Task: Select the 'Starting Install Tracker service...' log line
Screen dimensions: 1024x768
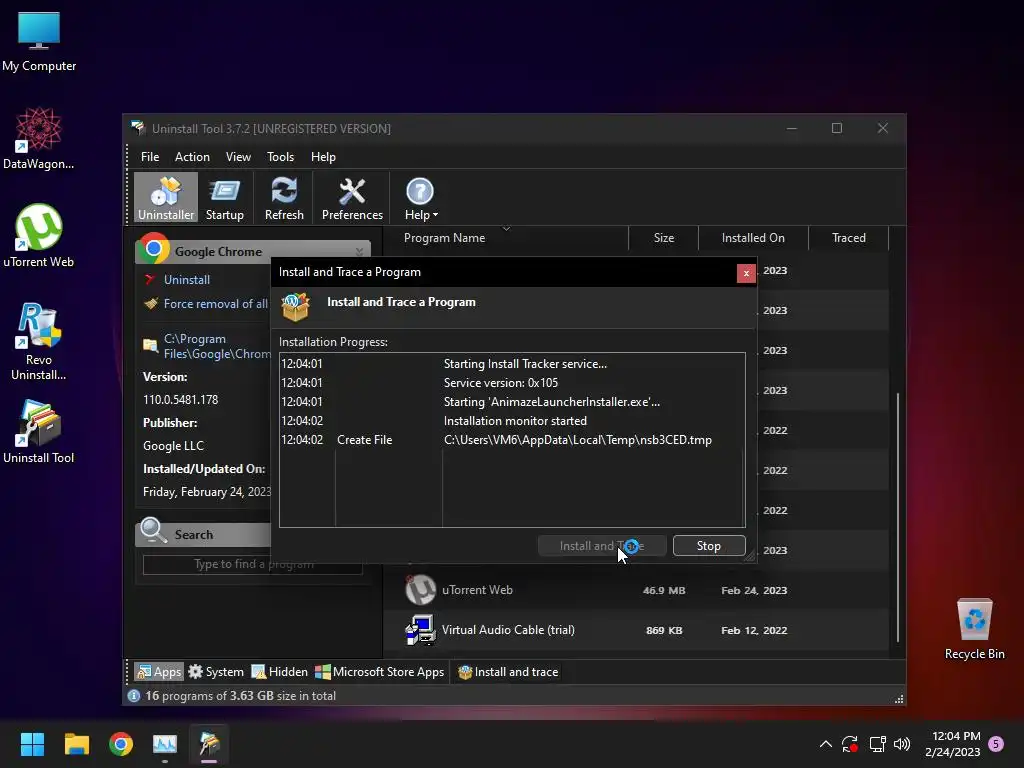Action: pos(512,364)
